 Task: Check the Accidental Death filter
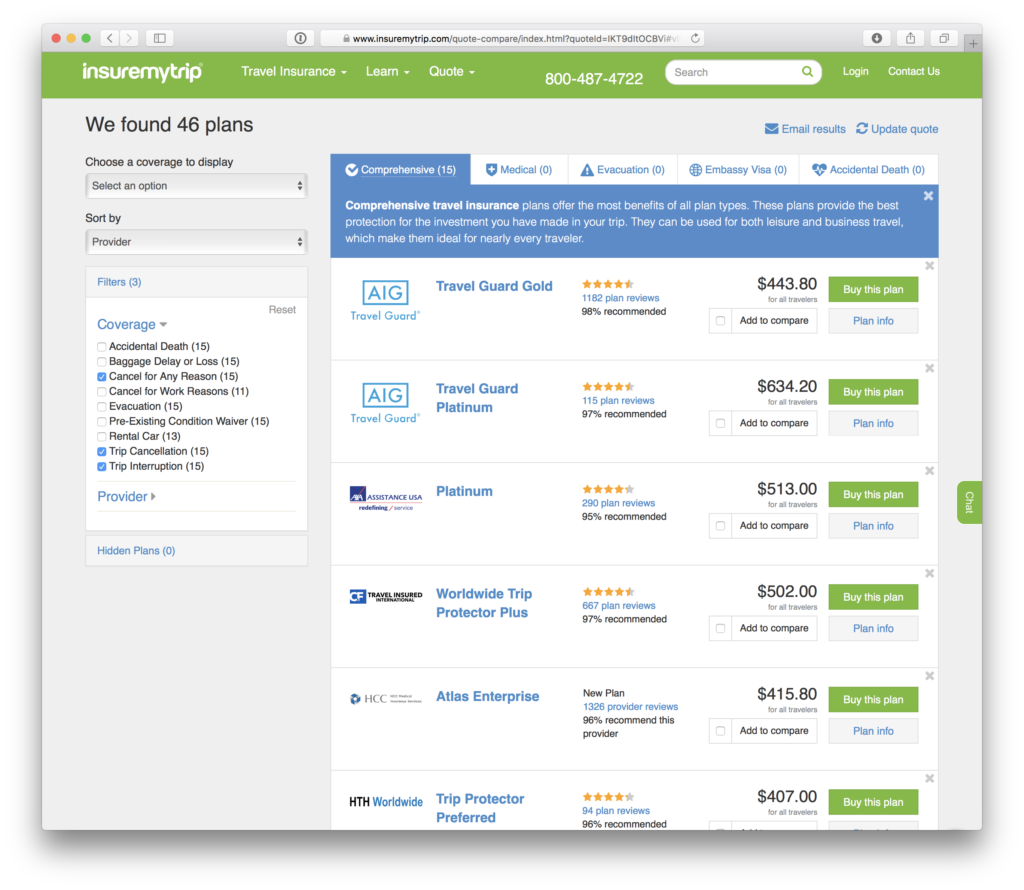(x=102, y=347)
